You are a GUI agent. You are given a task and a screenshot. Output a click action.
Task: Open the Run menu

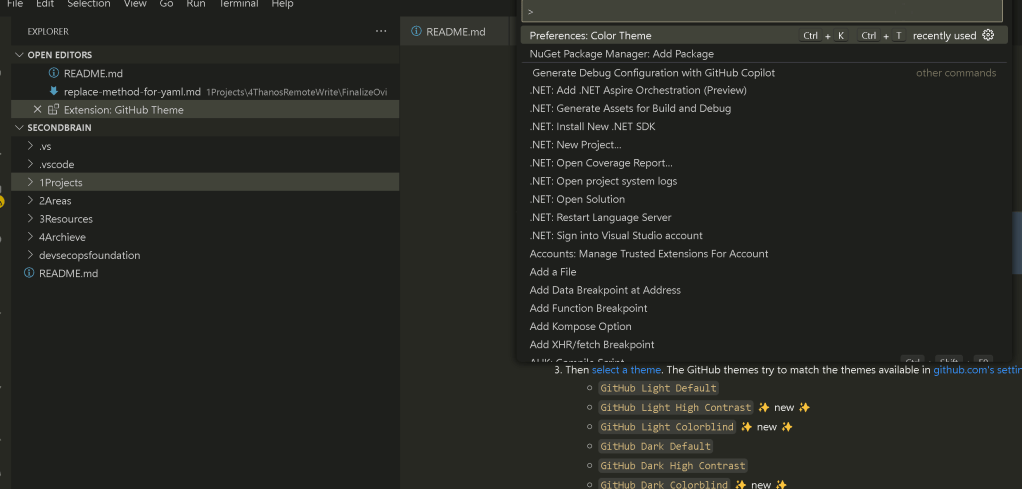(x=196, y=4)
